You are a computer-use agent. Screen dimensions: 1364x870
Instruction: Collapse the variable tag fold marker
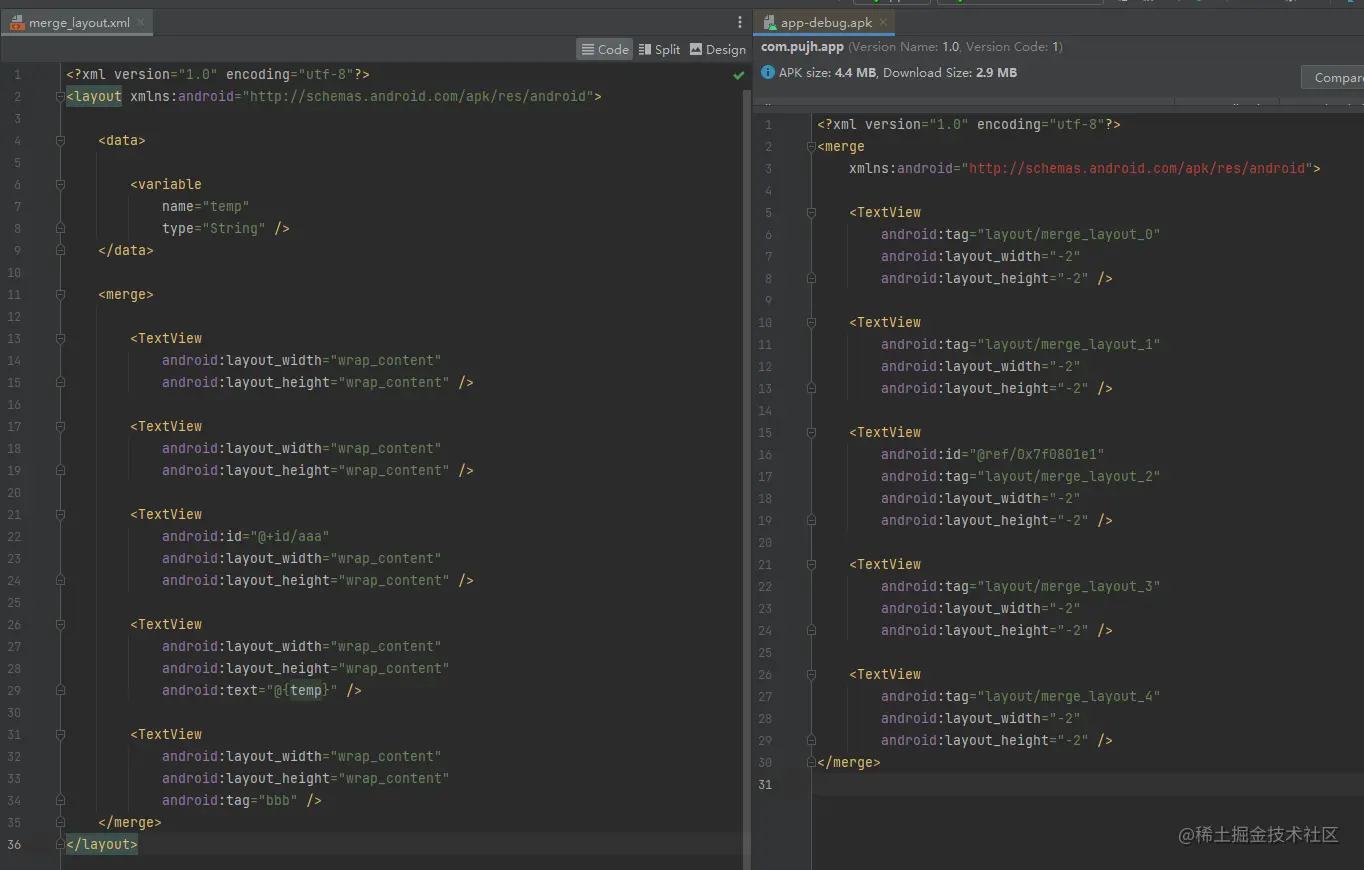pyautogui.click(x=60, y=185)
